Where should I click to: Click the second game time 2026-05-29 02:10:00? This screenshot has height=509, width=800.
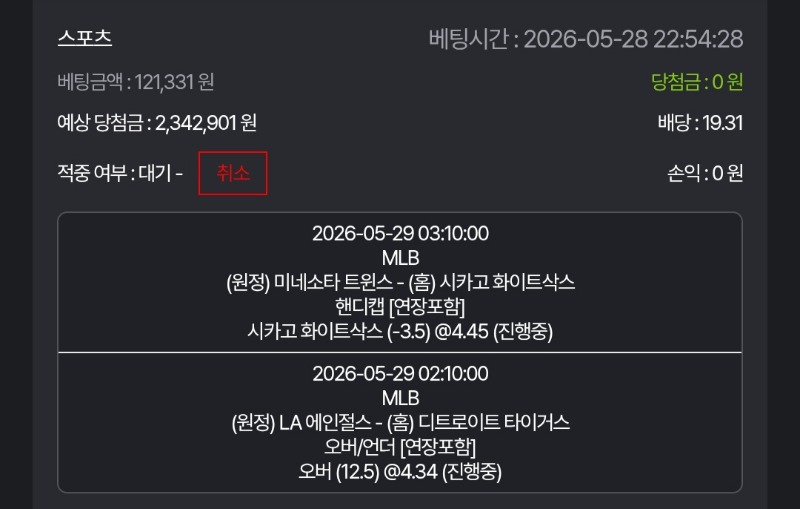[x=401, y=374]
